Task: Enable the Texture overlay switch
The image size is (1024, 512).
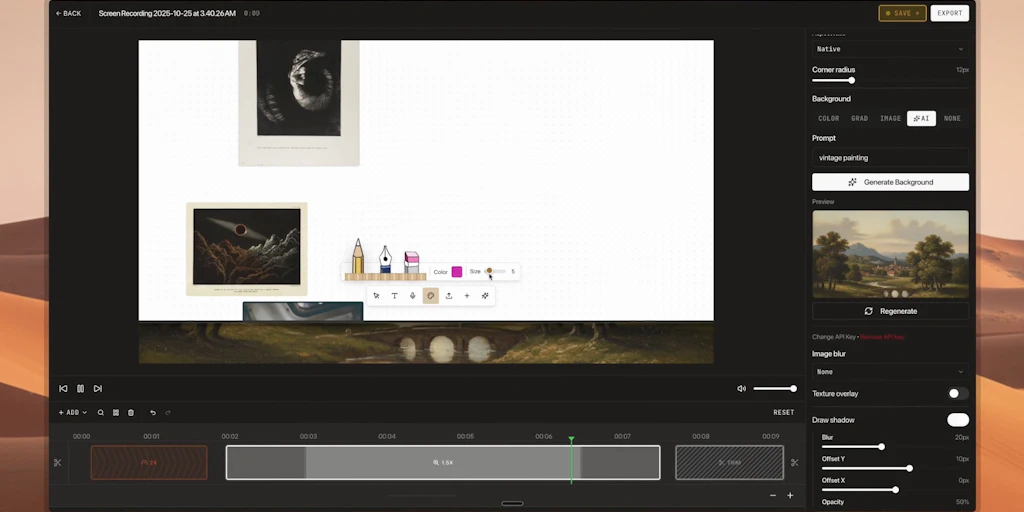Action: [x=957, y=394]
